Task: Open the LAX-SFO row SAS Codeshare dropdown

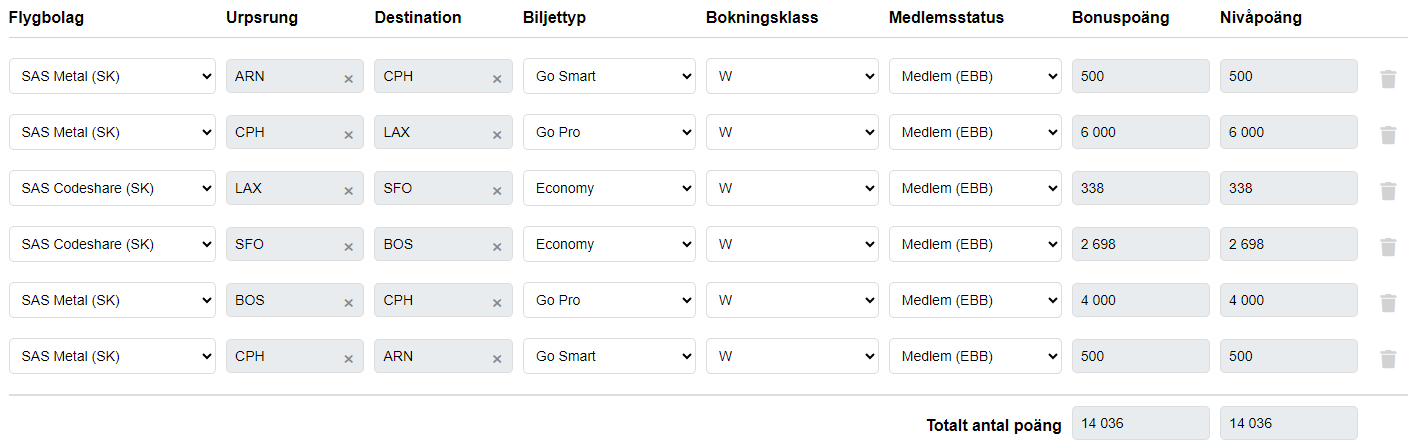Action: tap(112, 188)
